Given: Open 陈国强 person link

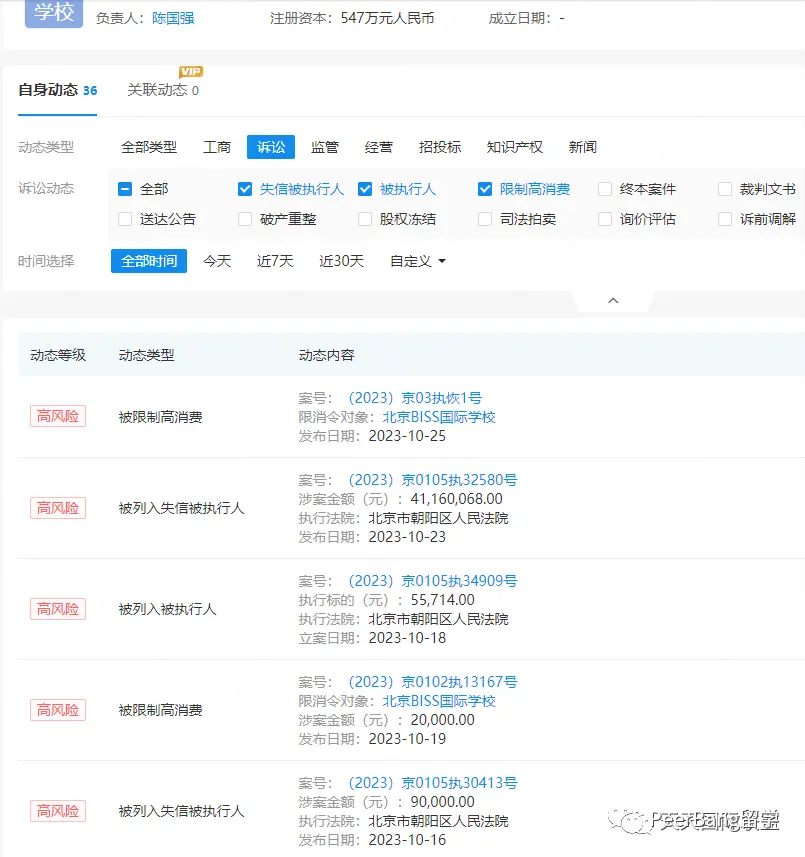Looking at the screenshot, I should click(173, 19).
